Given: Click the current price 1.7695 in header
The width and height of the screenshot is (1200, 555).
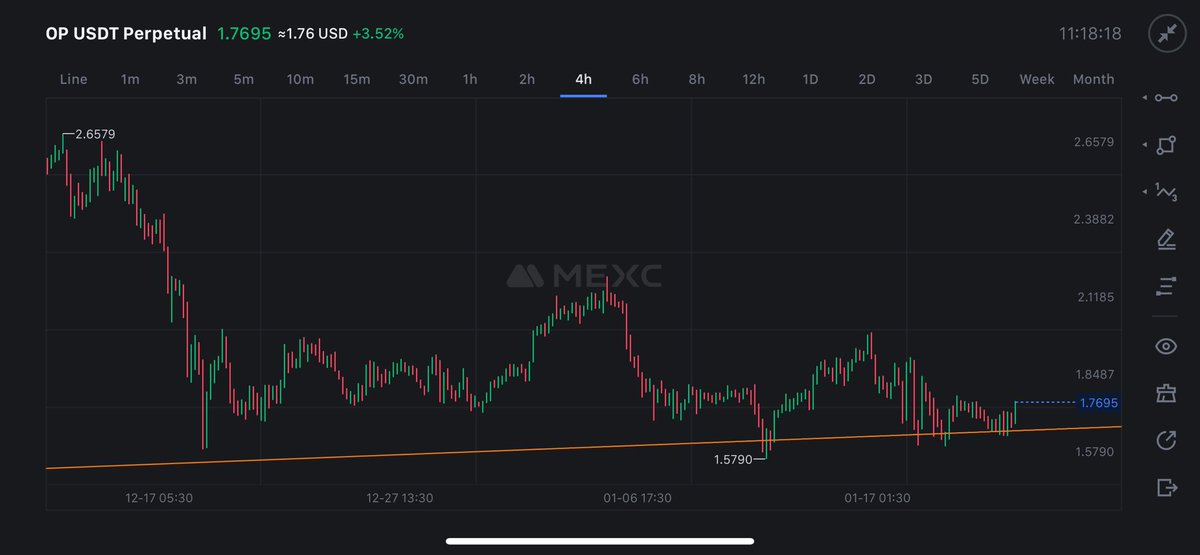Looking at the screenshot, I should click(x=244, y=33).
